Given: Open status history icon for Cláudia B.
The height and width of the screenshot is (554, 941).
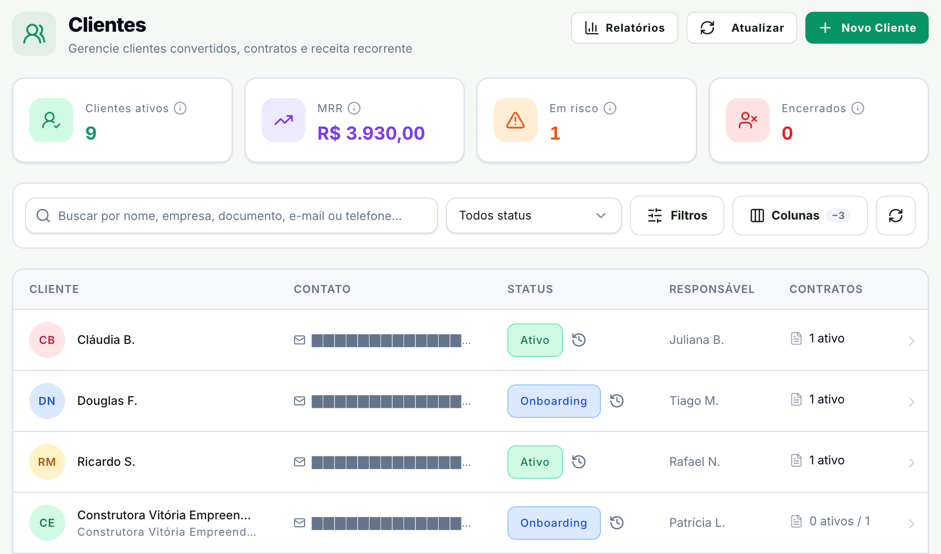Looking at the screenshot, I should click(x=579, y=340).
